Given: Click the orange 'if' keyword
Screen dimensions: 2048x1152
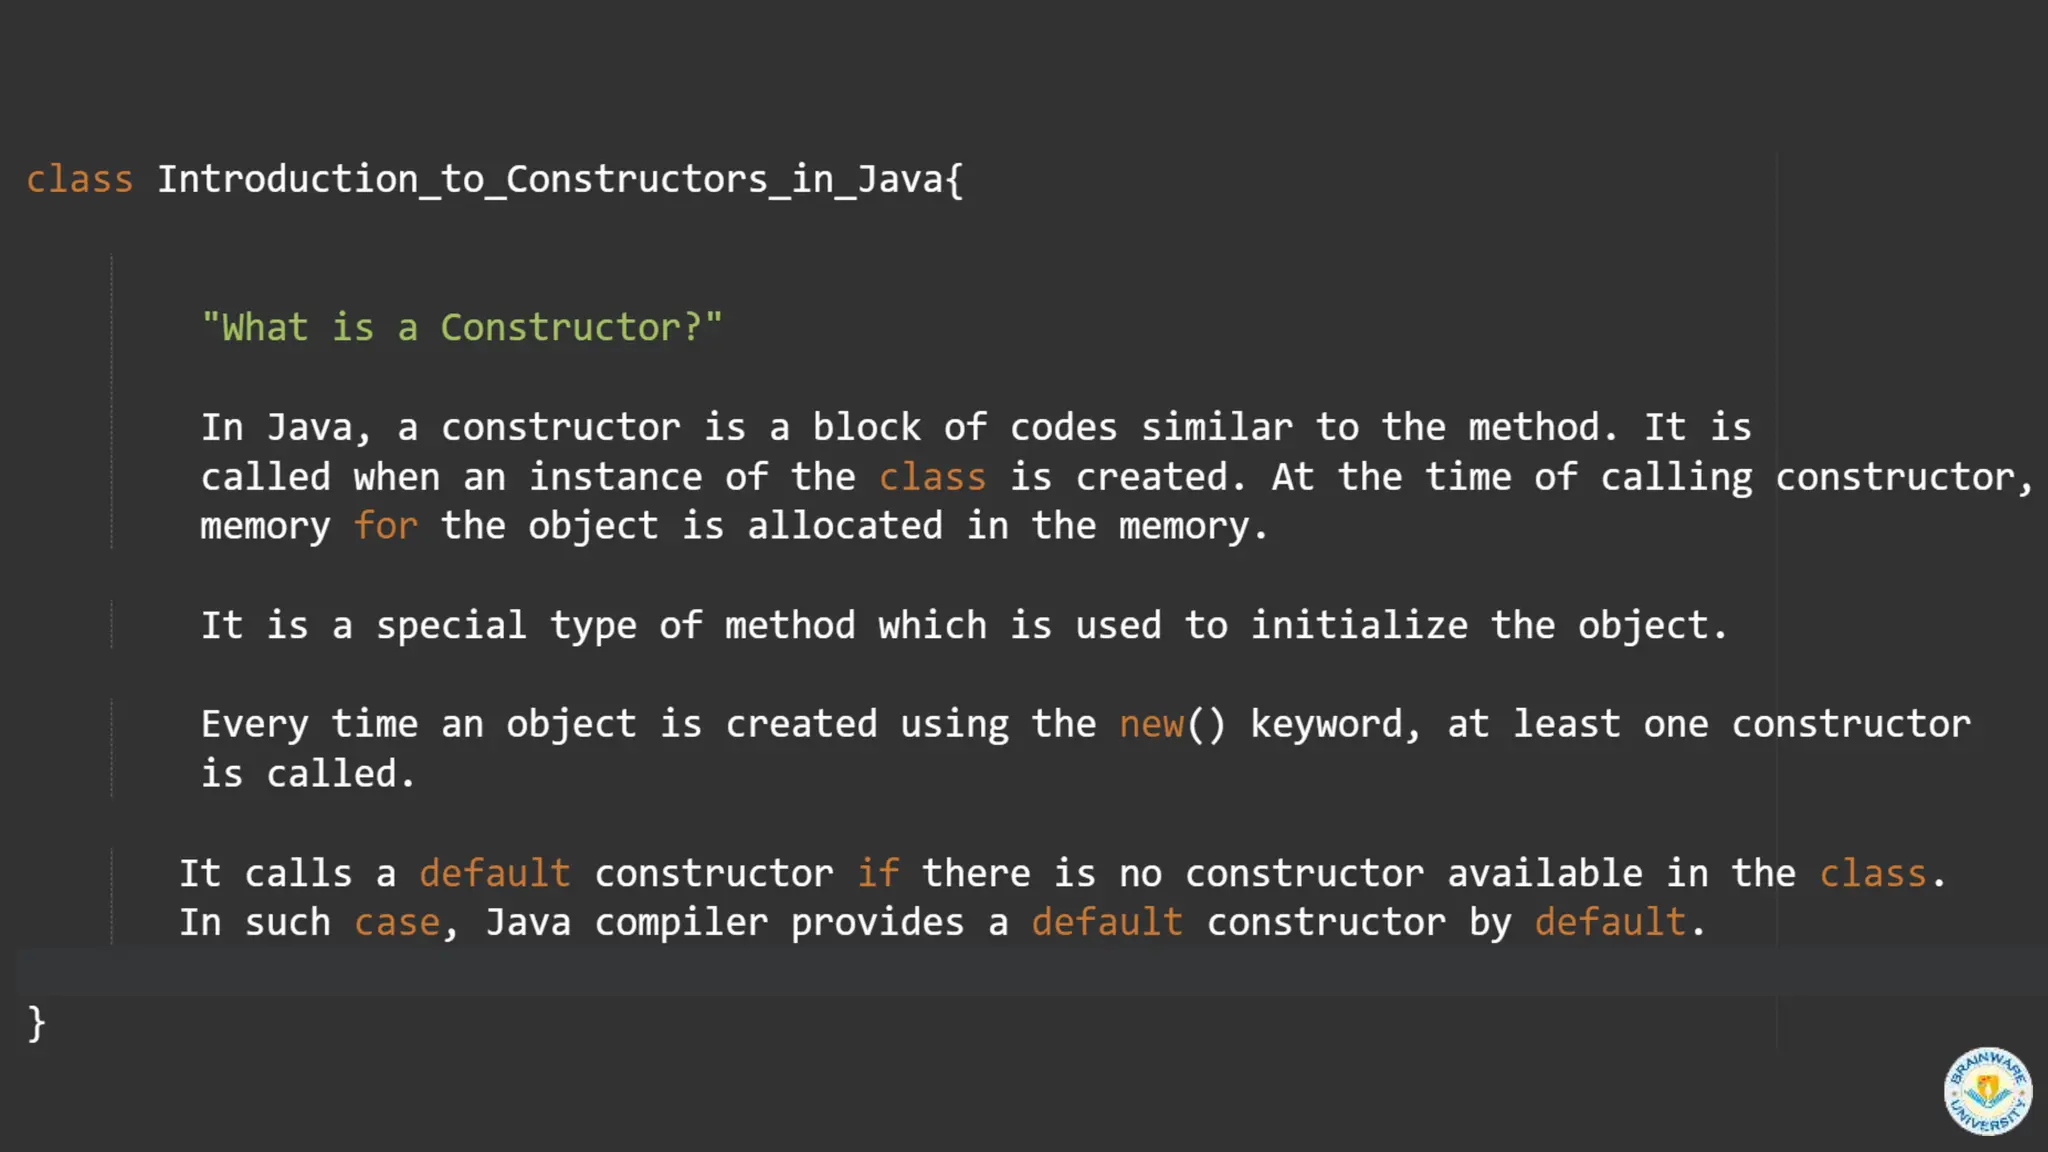Looking at the screenshot, I should click(x=878, y=874).
